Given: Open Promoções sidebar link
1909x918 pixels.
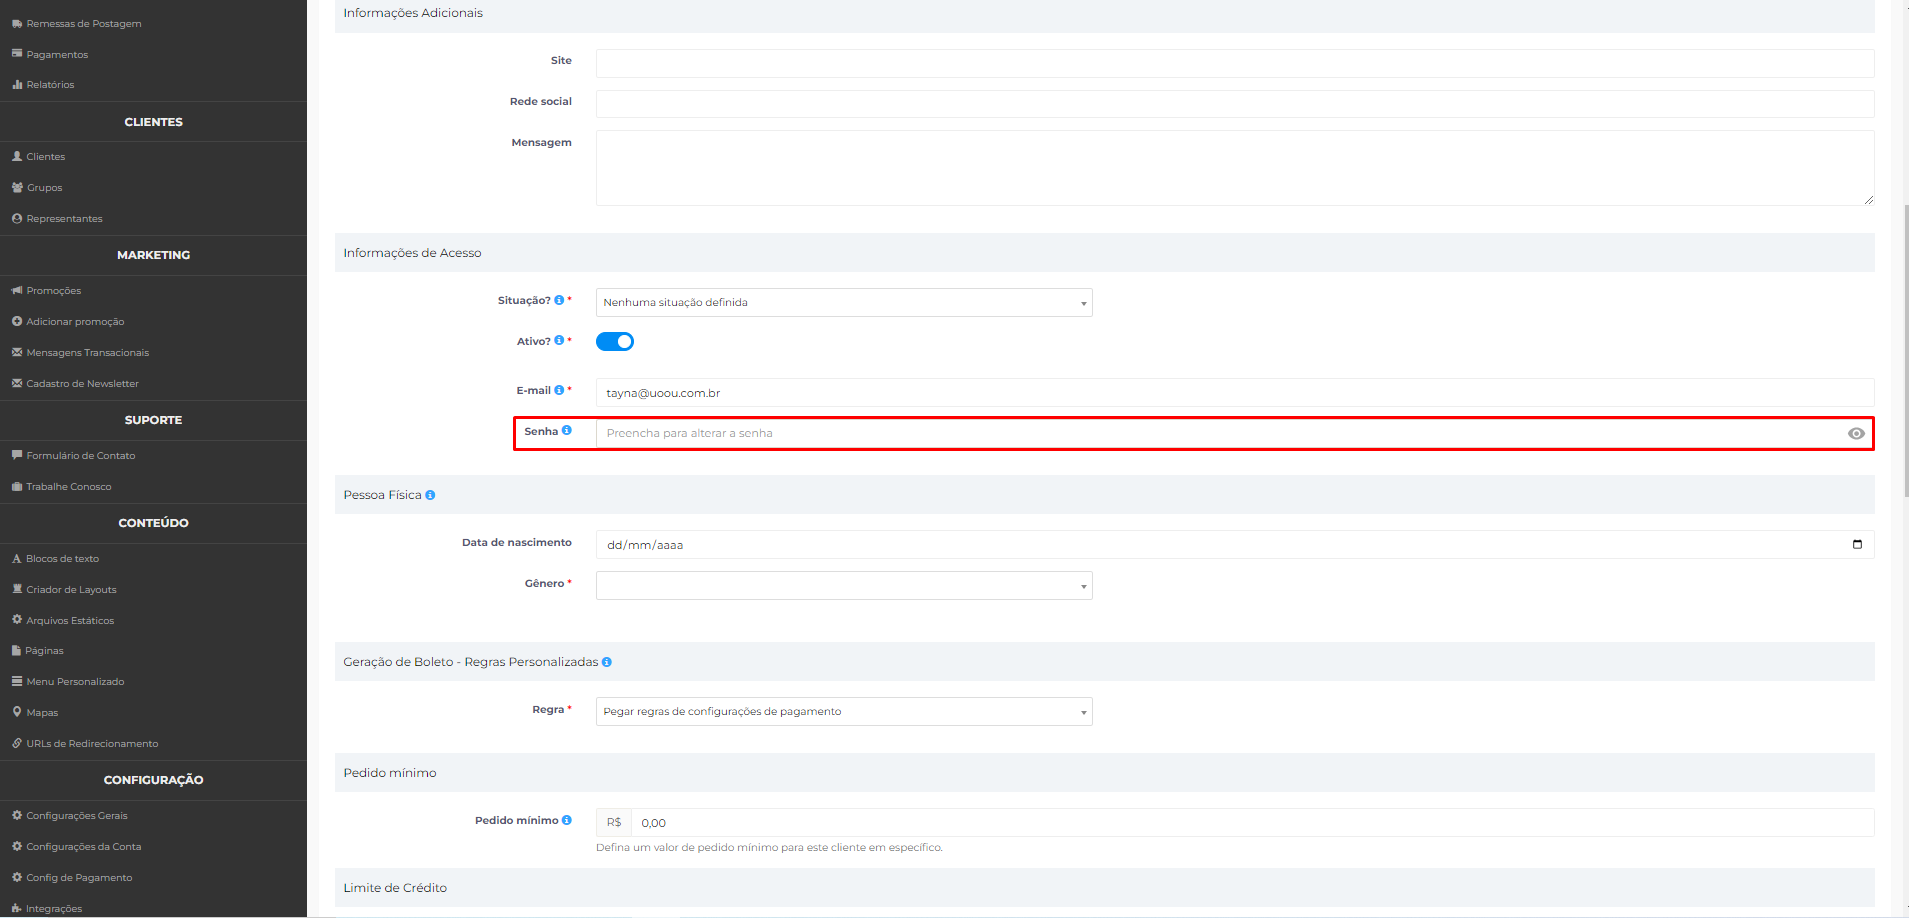Looking at the screenshot, I should click(x=54, y=290).
